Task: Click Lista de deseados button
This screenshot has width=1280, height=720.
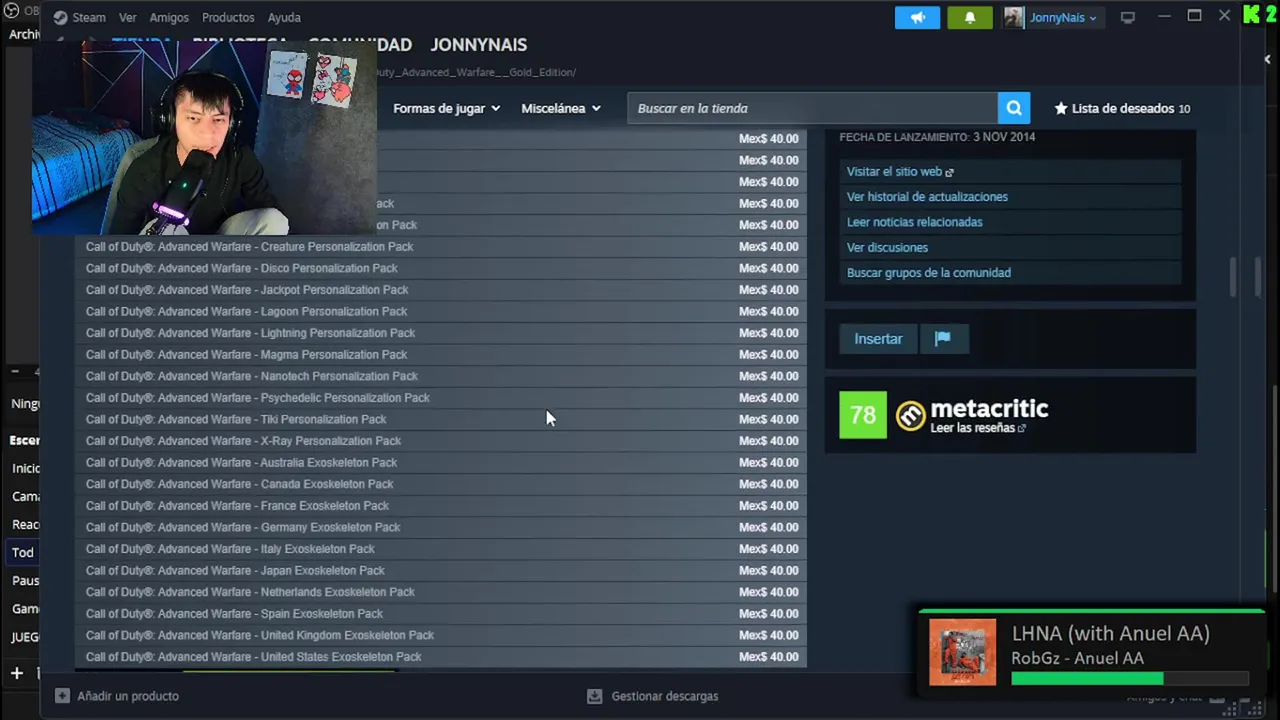Action: click(x=1122, y=108)
